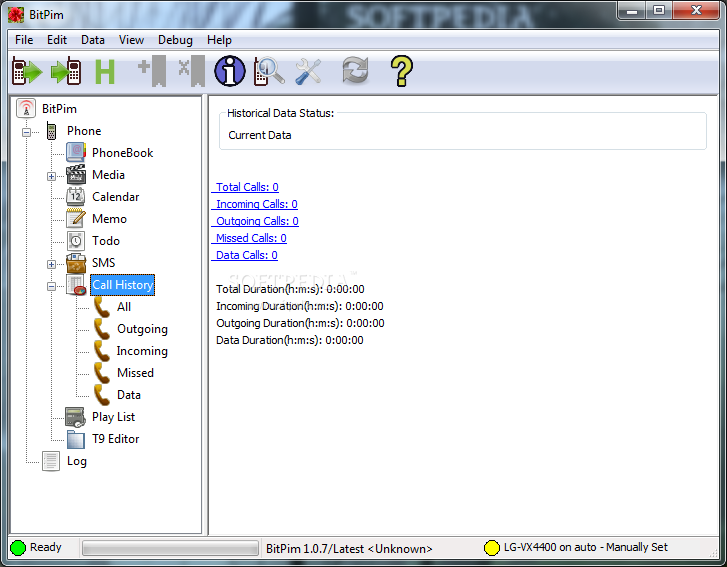This screenshot has width=727, height=567.
Task: Select Data under Call History
Action: (x=129, y=395)
